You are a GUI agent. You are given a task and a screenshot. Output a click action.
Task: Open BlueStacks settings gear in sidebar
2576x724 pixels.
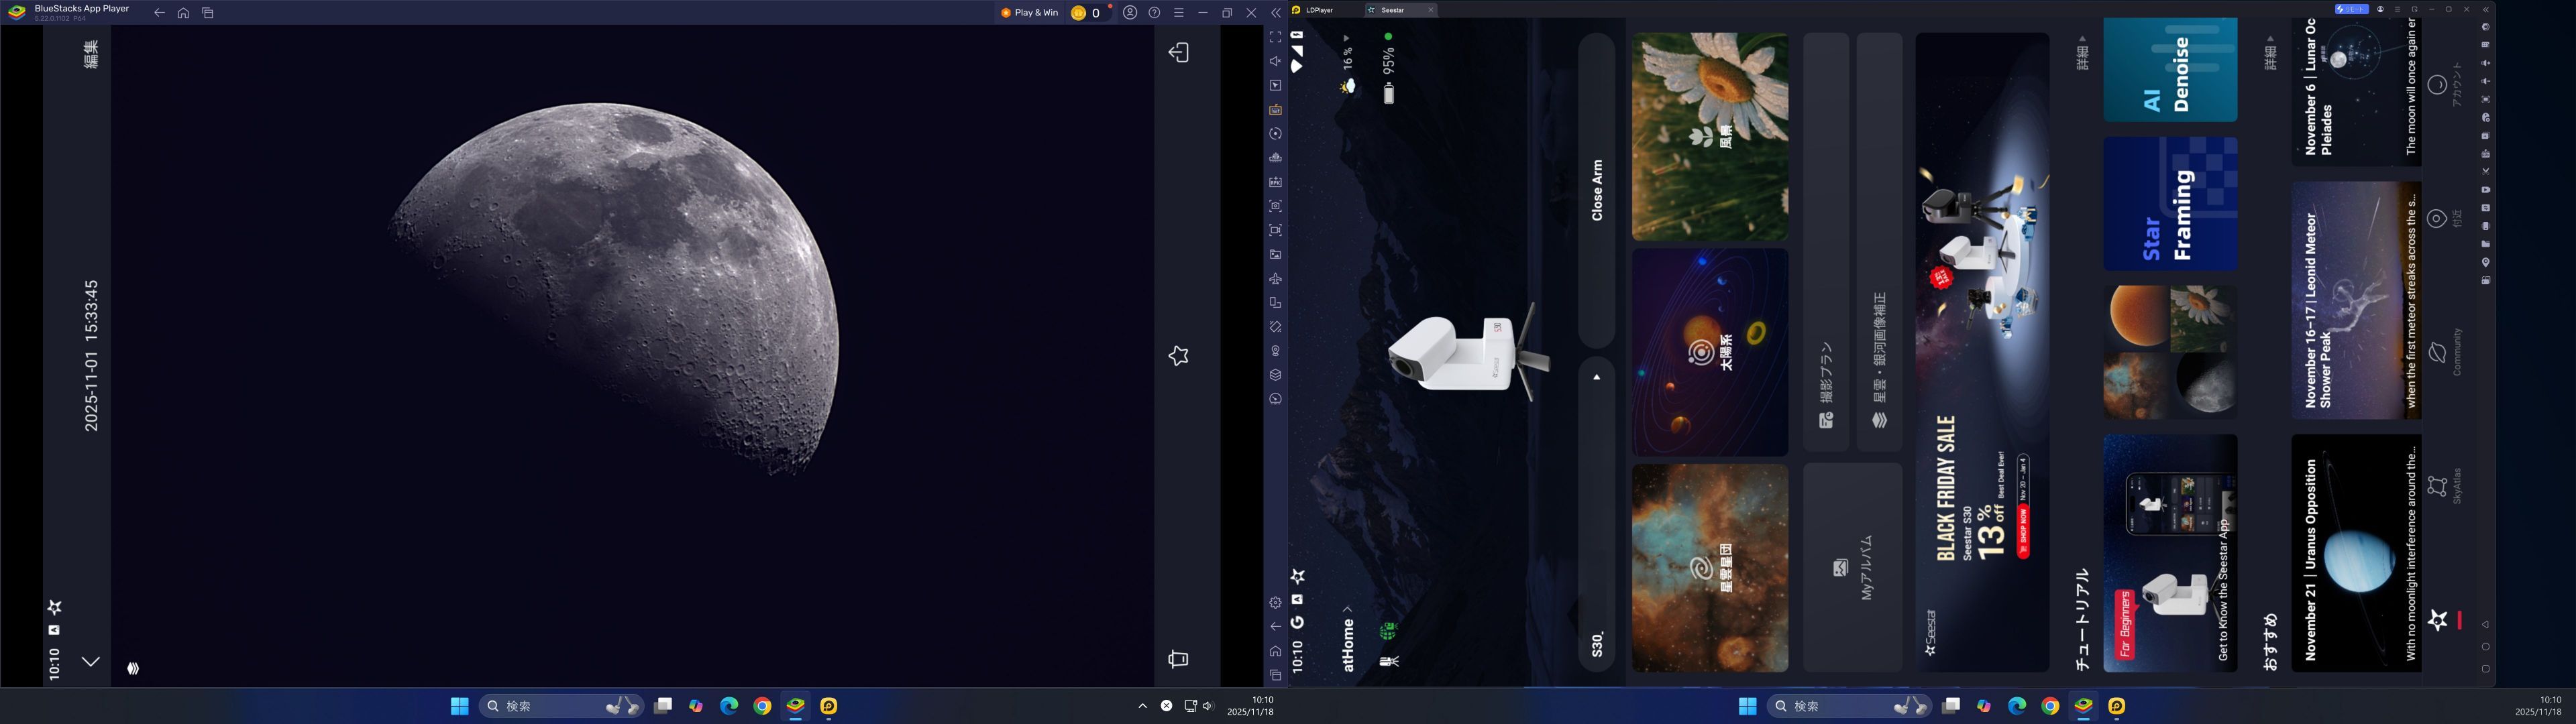click(x=1275, y=603)
